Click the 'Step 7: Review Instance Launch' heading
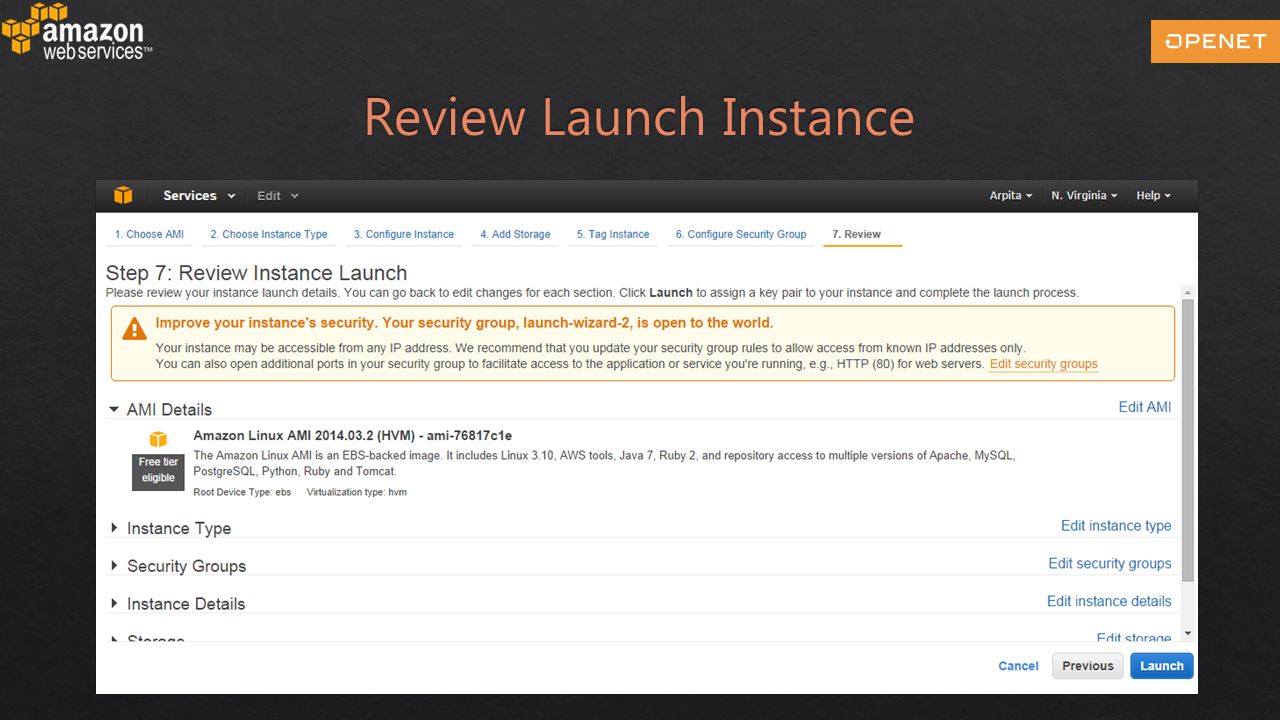 [256, 273]
